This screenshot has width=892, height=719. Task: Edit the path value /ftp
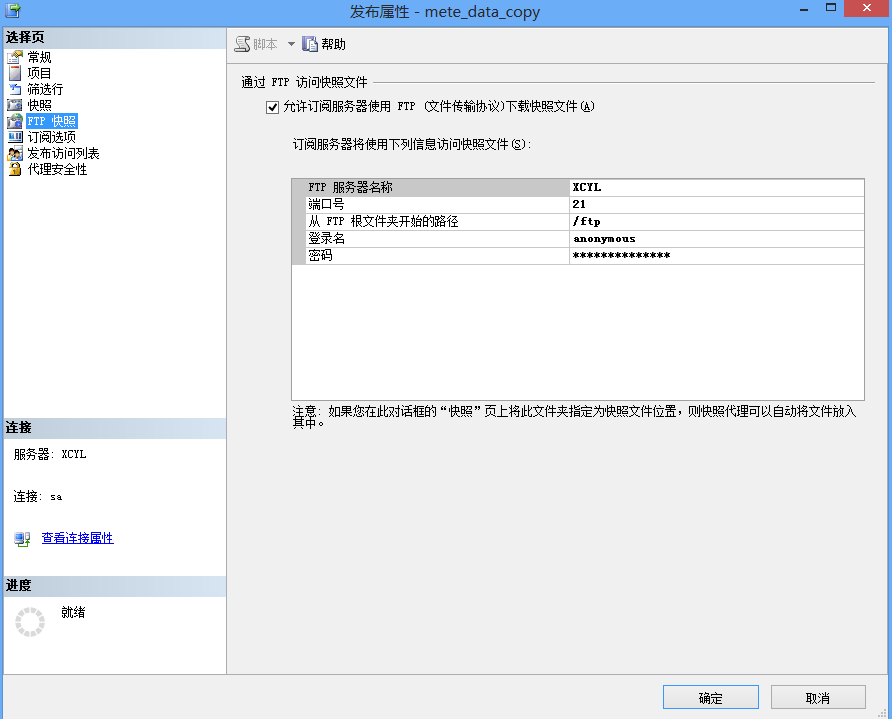pyautogui.click(x=717, y=221)
